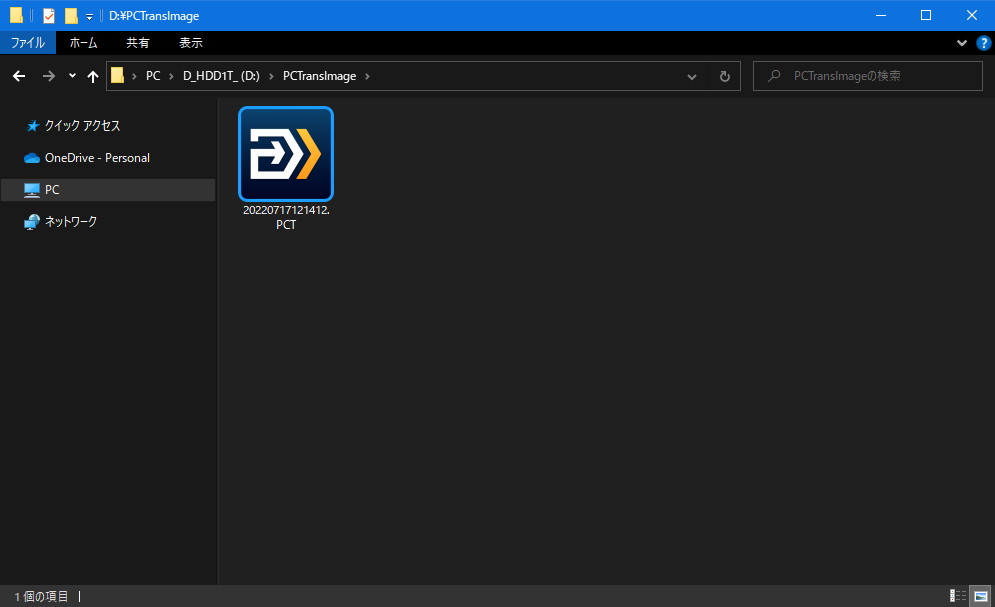This screenshot has width=995, height=607.
Task: Expand chevron before PC in address bar
Action: click(134, 76)
